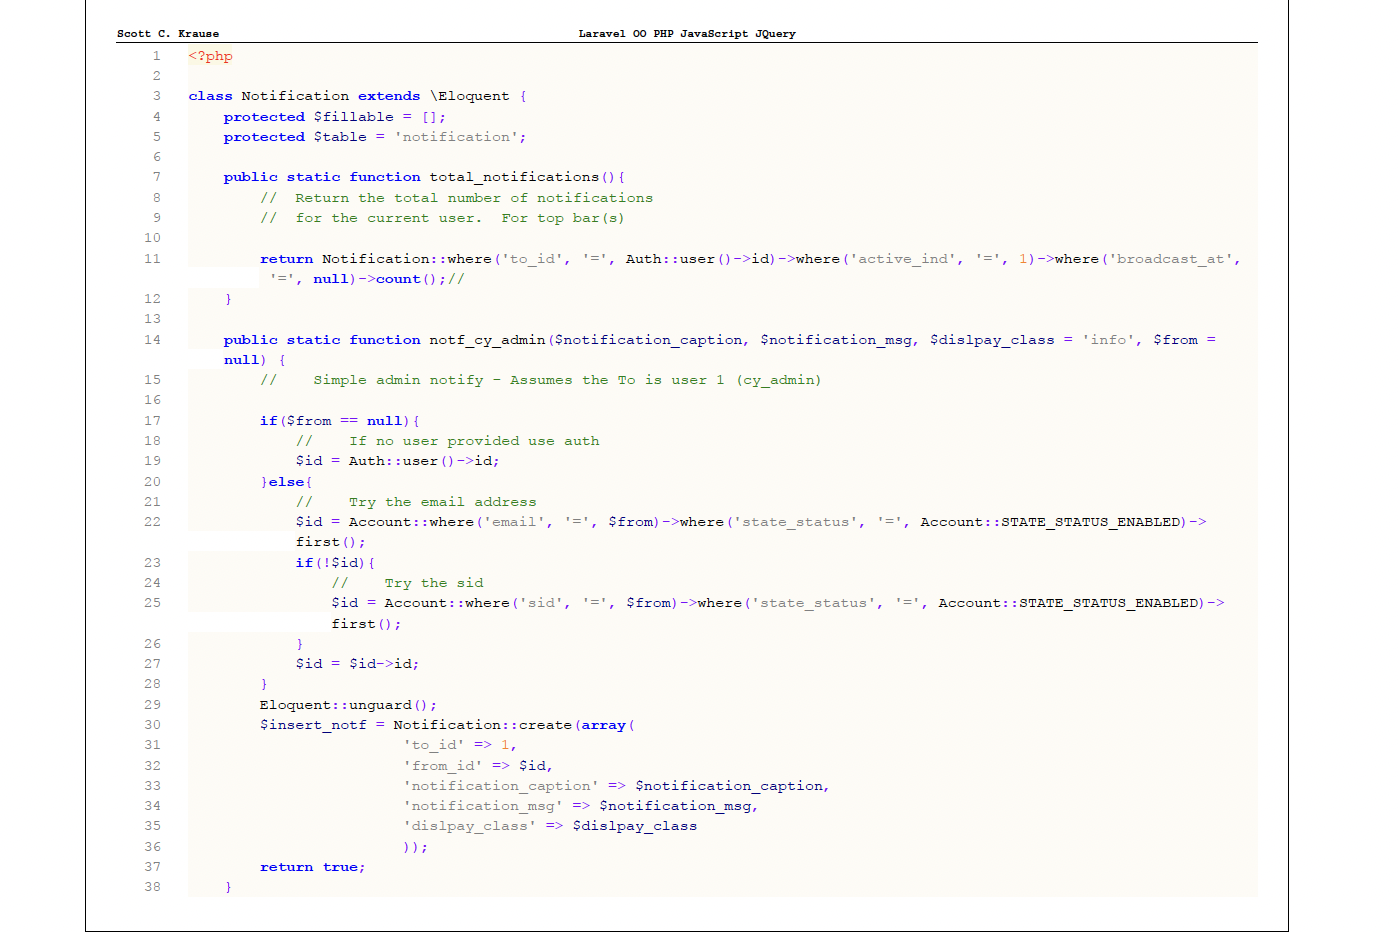Viewport: 1398px width, 932px height.
Task: Click the "'dislpay_class' => $dislpay_class" entry
Action: click(x=550, y=826)
